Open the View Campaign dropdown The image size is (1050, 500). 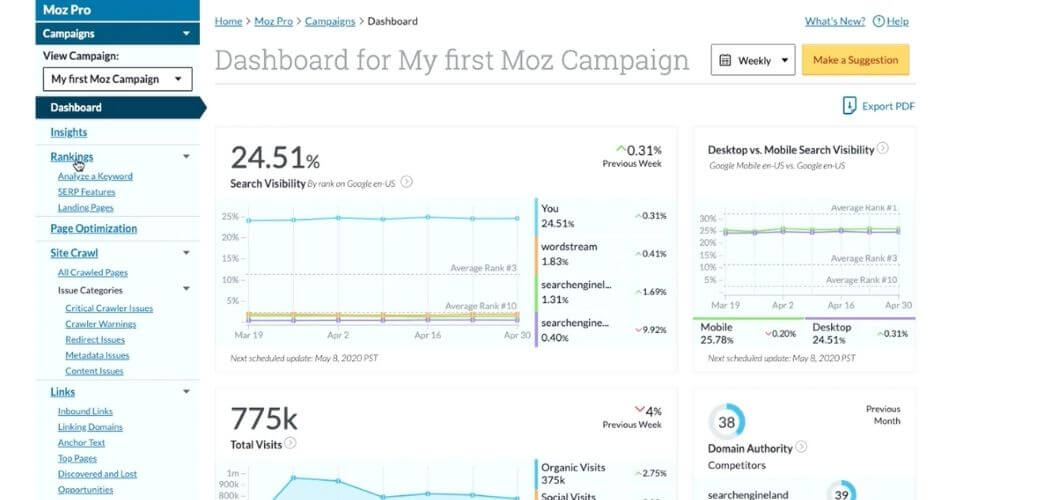pos(117,79)
